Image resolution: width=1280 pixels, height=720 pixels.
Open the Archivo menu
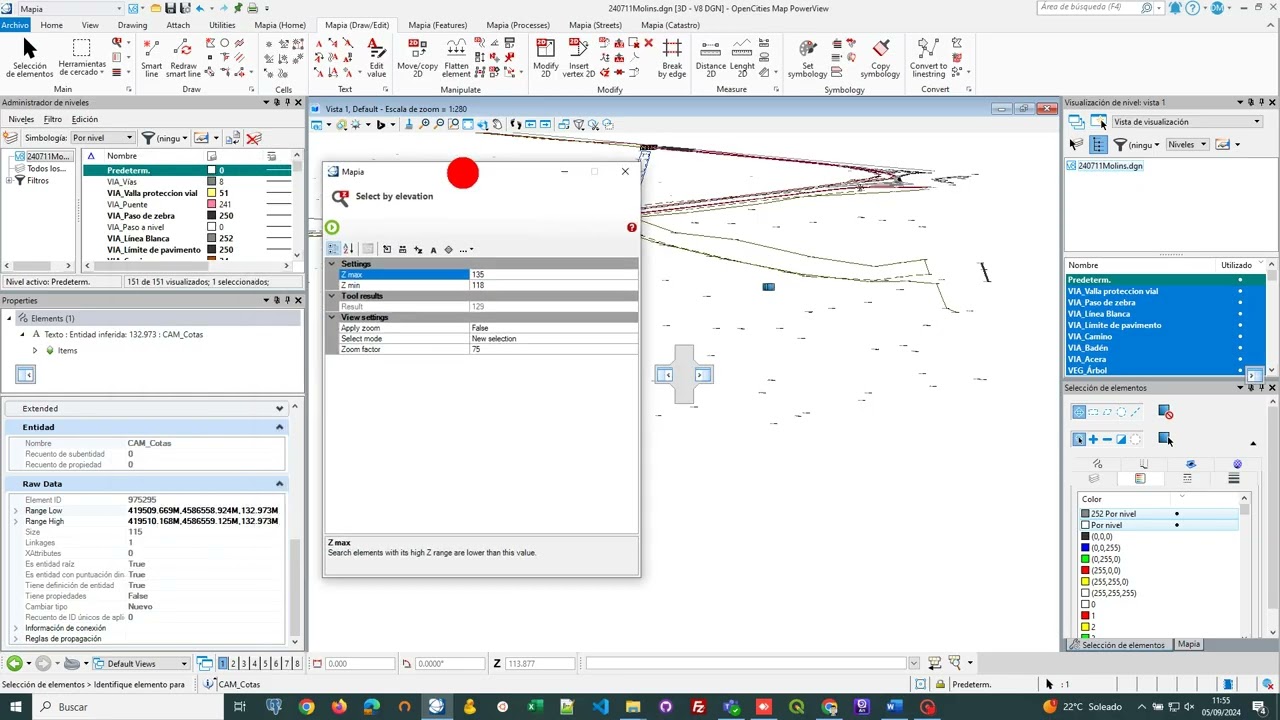(x=15, y=25)
